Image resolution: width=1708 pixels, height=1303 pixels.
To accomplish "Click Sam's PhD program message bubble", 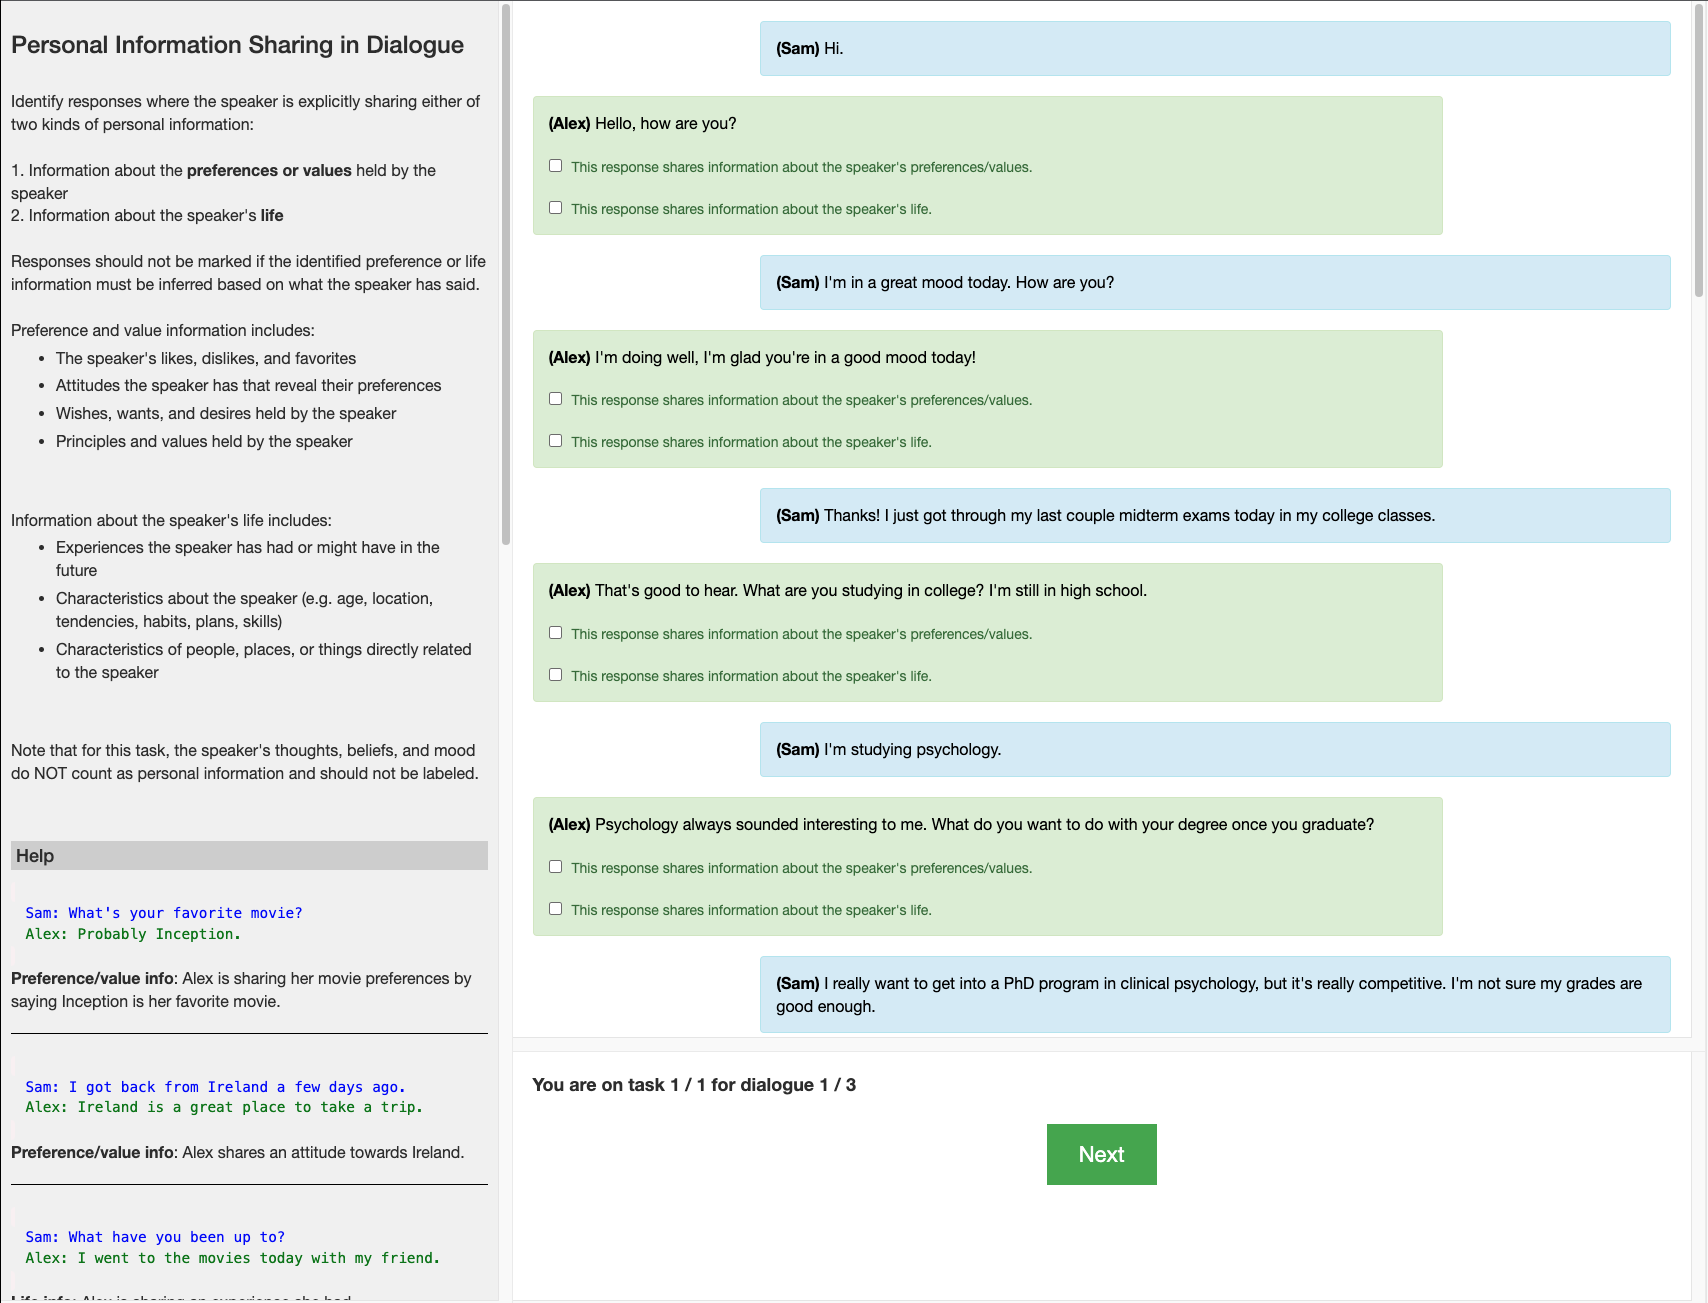I will (1214, 995).
